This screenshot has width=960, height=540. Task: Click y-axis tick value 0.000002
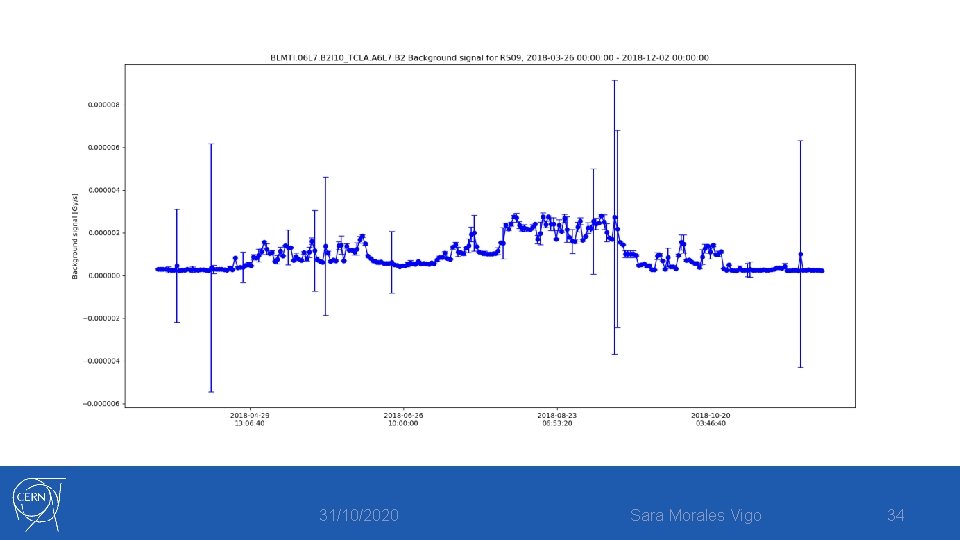103,233
